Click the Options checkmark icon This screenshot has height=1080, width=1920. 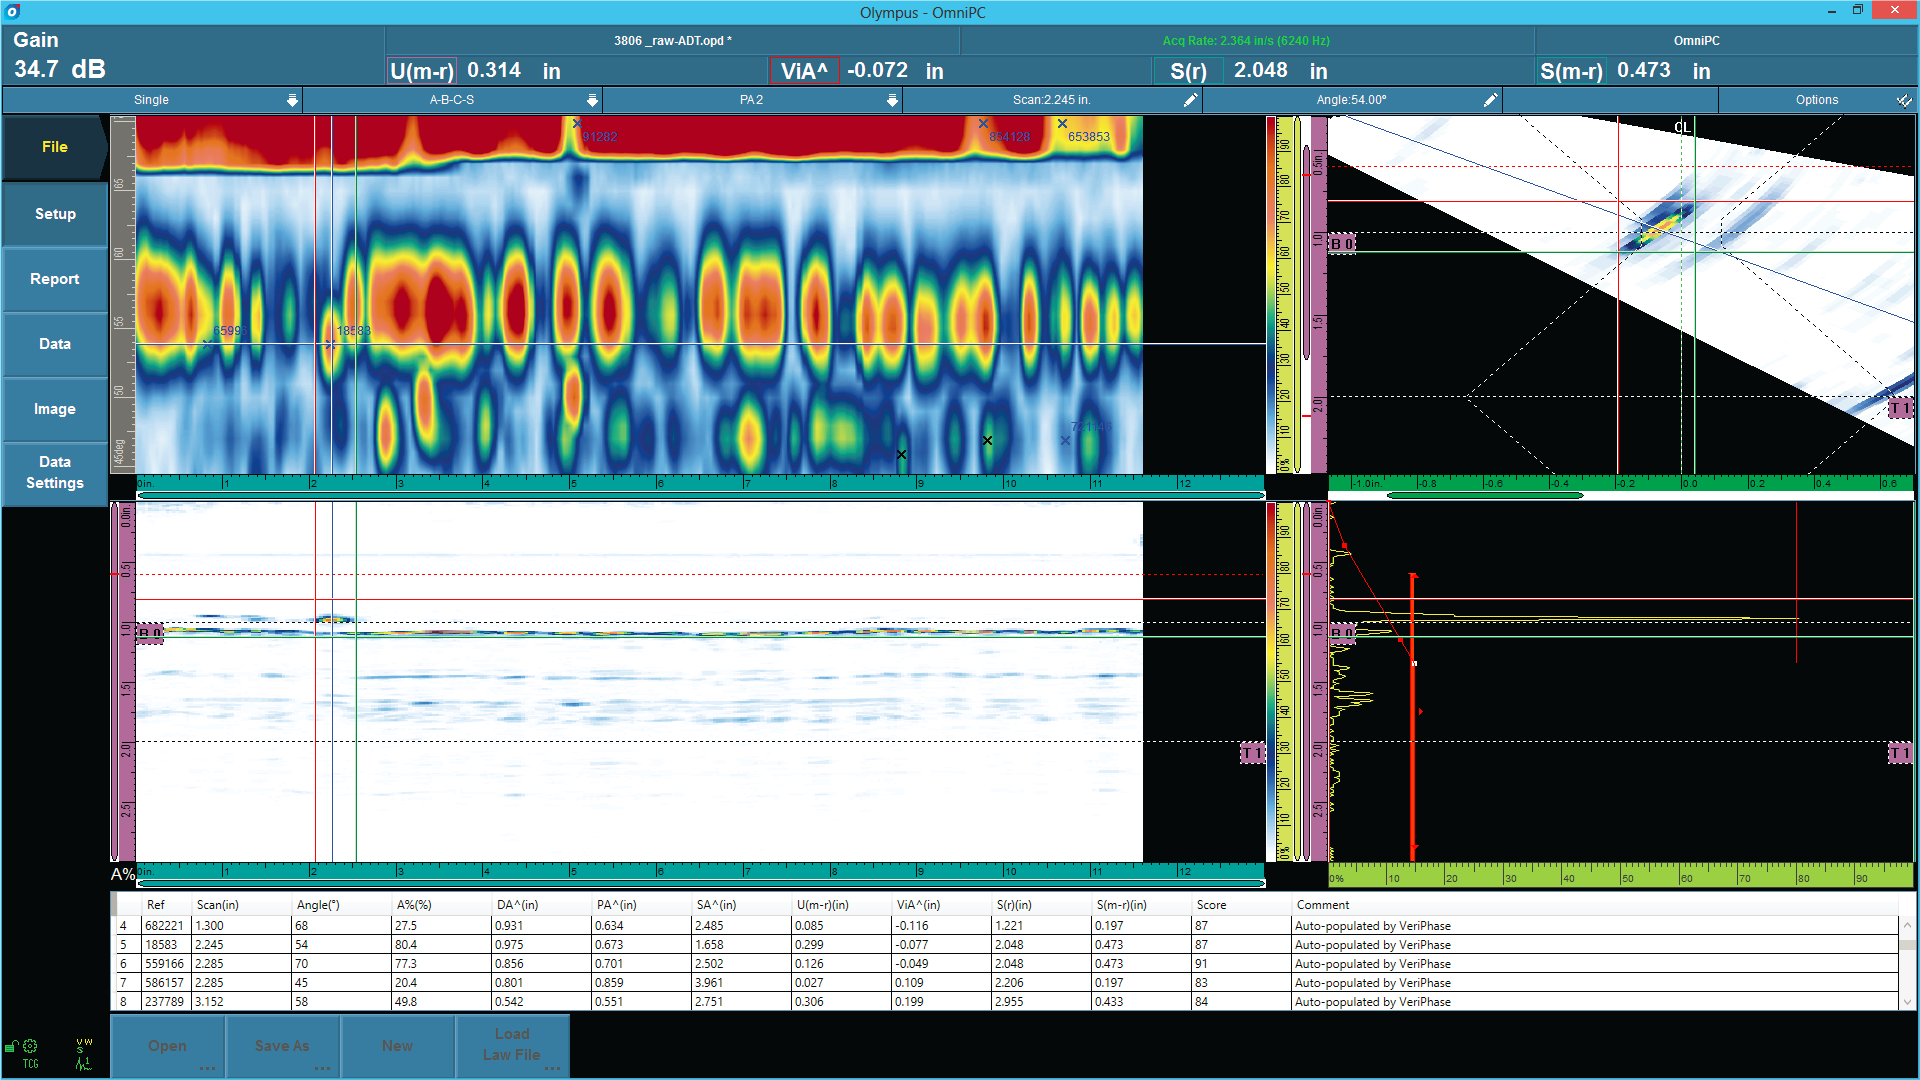(1904, 100)
